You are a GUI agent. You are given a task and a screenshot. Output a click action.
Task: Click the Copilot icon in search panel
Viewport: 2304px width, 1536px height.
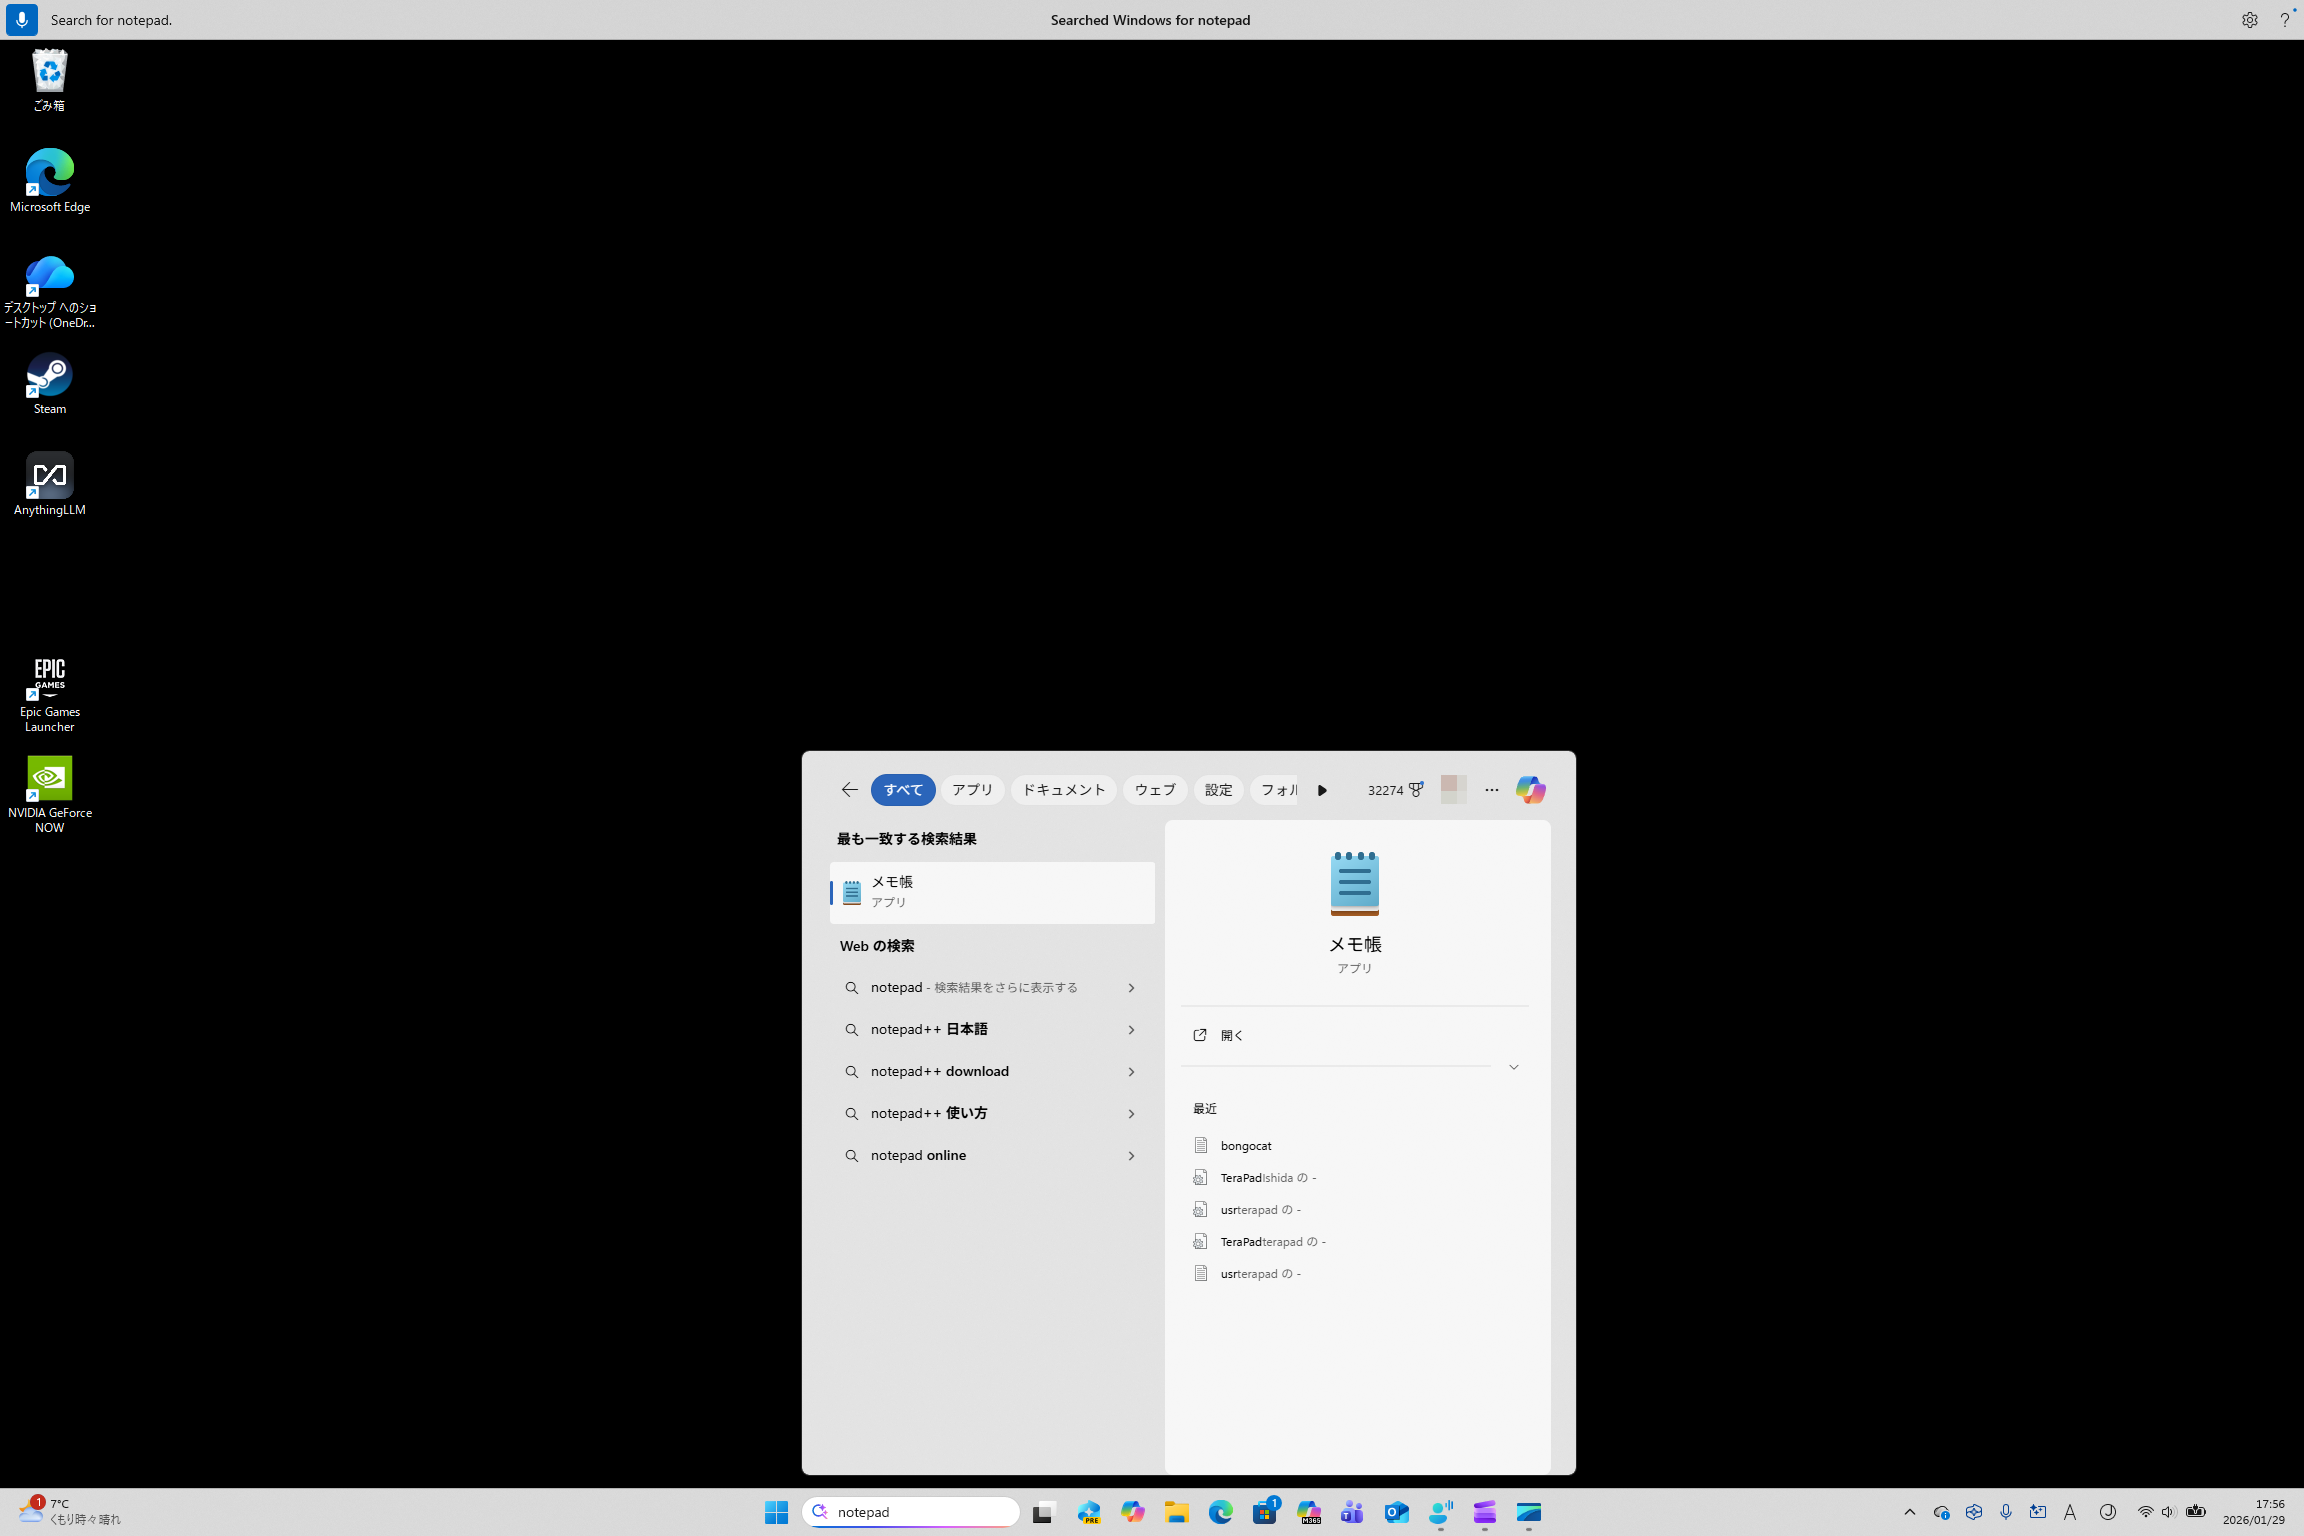tap(1530, 790)
